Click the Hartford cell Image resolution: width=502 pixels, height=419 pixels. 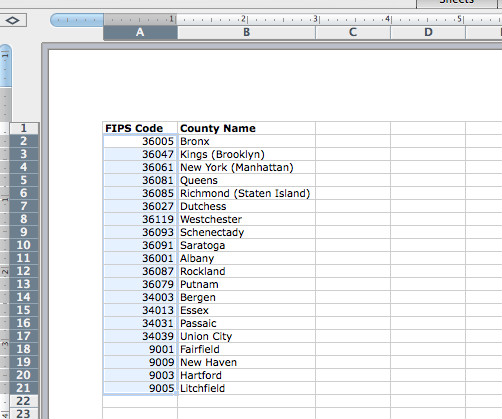pos(246,375)
